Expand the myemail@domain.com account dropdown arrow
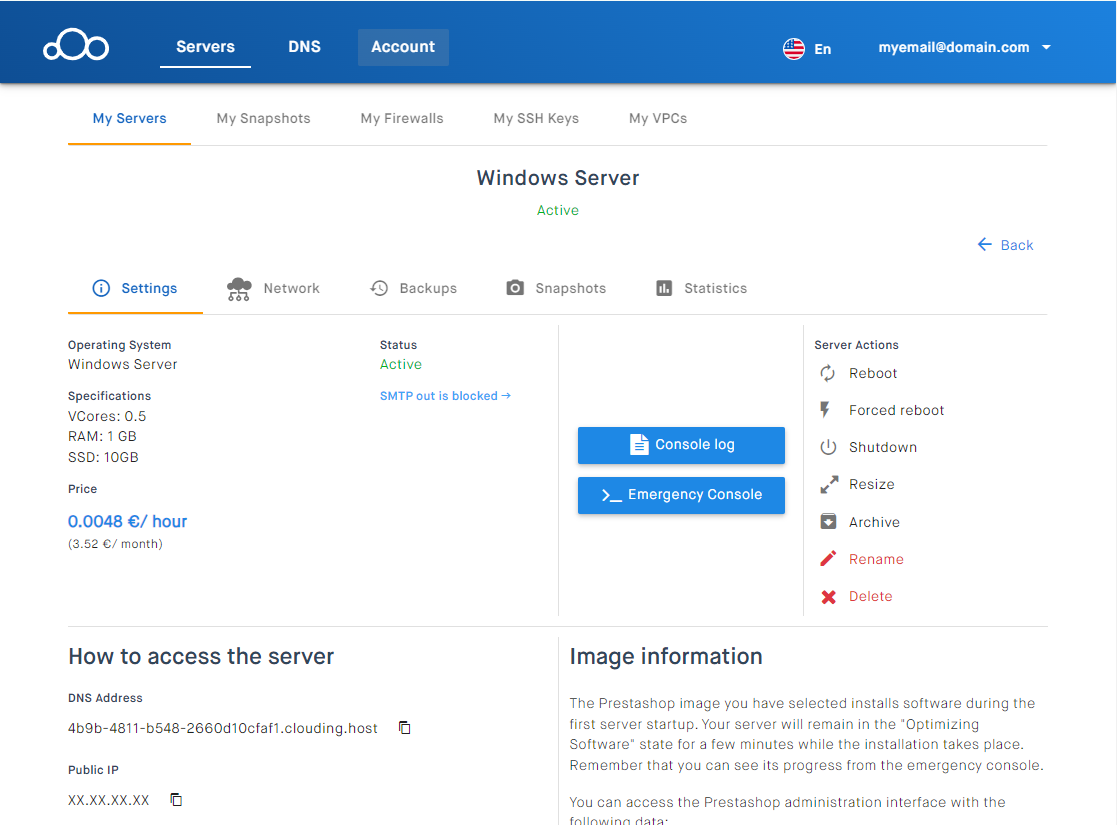Viewport: 1117px width, 825px height. pyautogui.click(x=1046, y=47)
